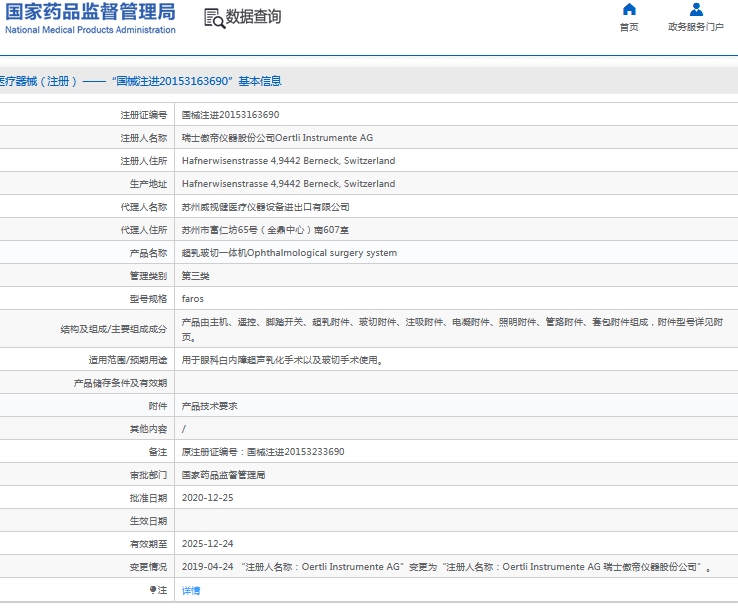
Task: Click the 注册证编号 label
Action: pos(144,115)
